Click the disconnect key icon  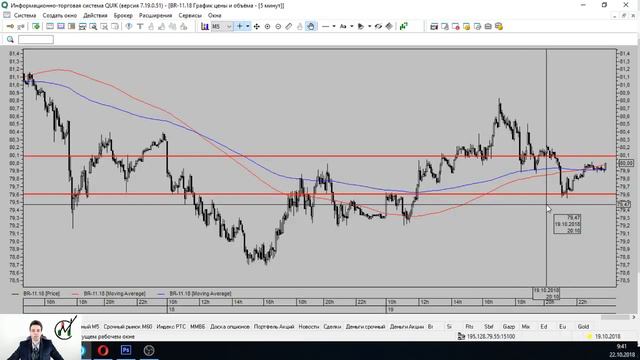click(21, 27)
